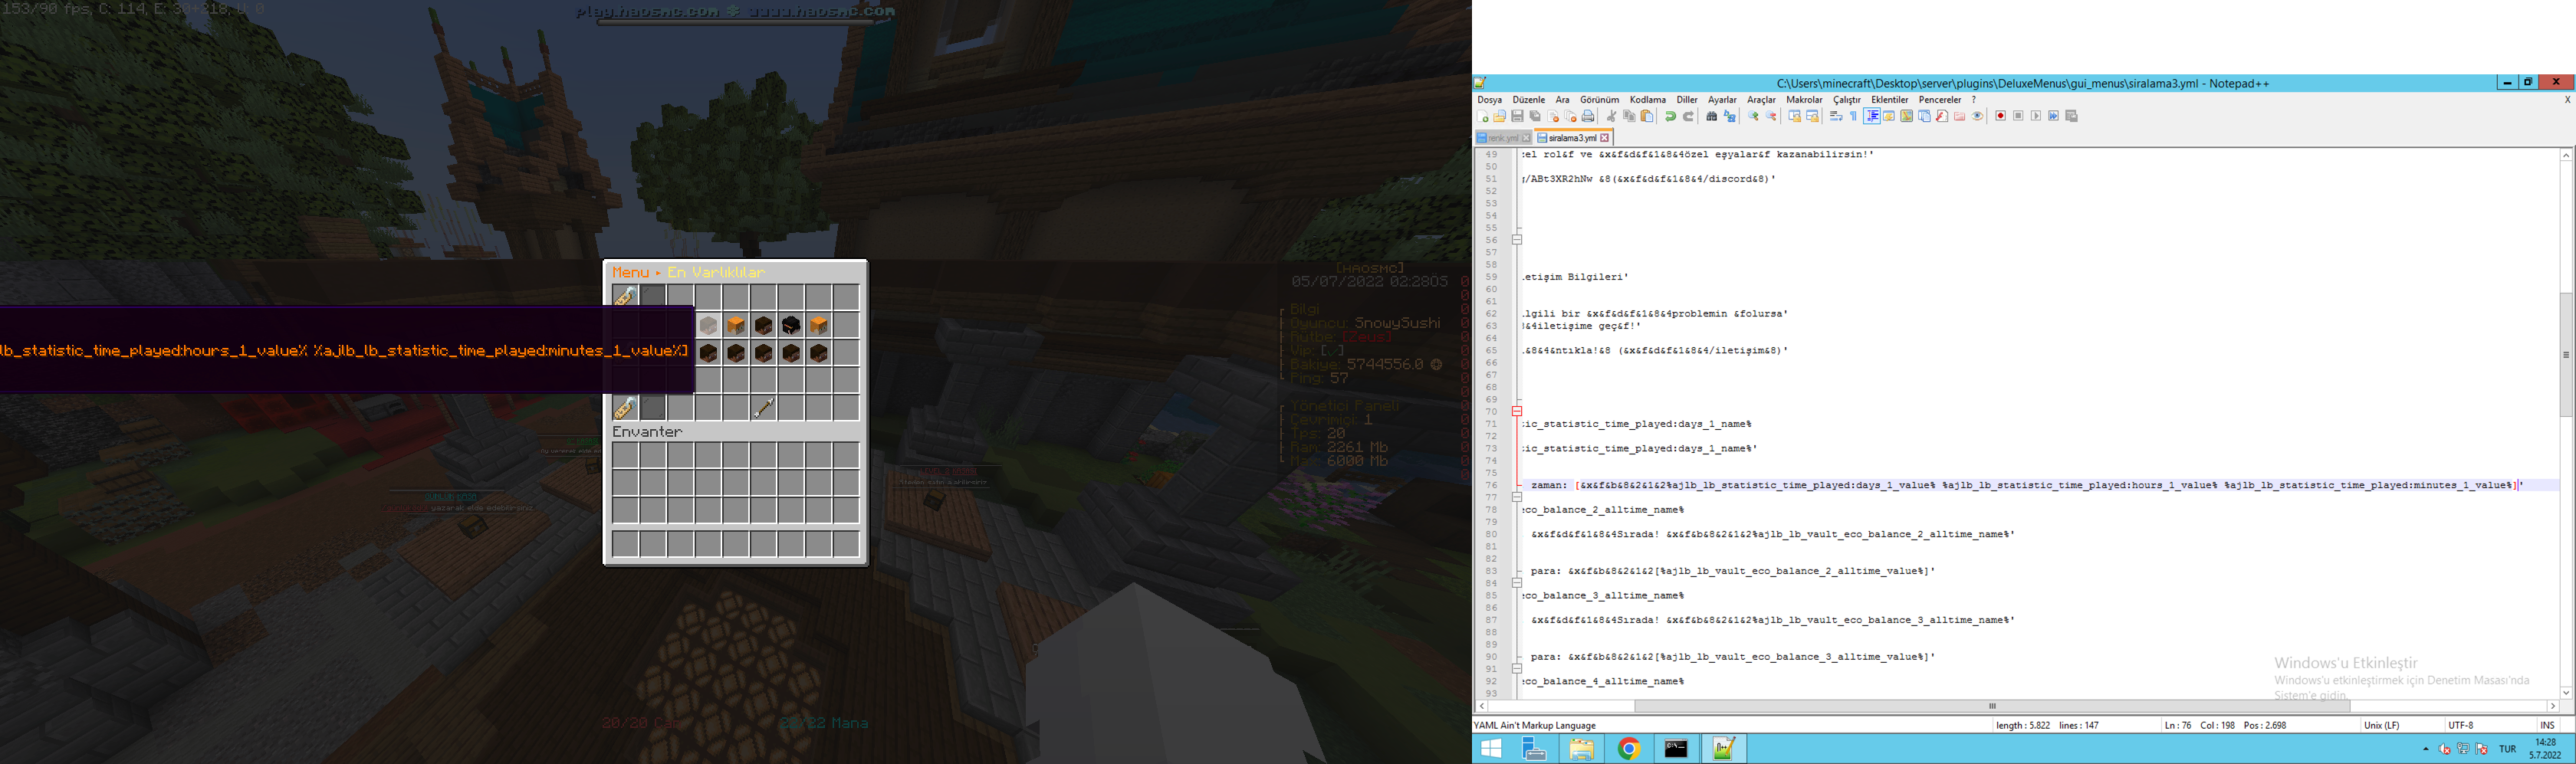Click the arrow item in the Minecraft menu

click(x=764, y=408)
